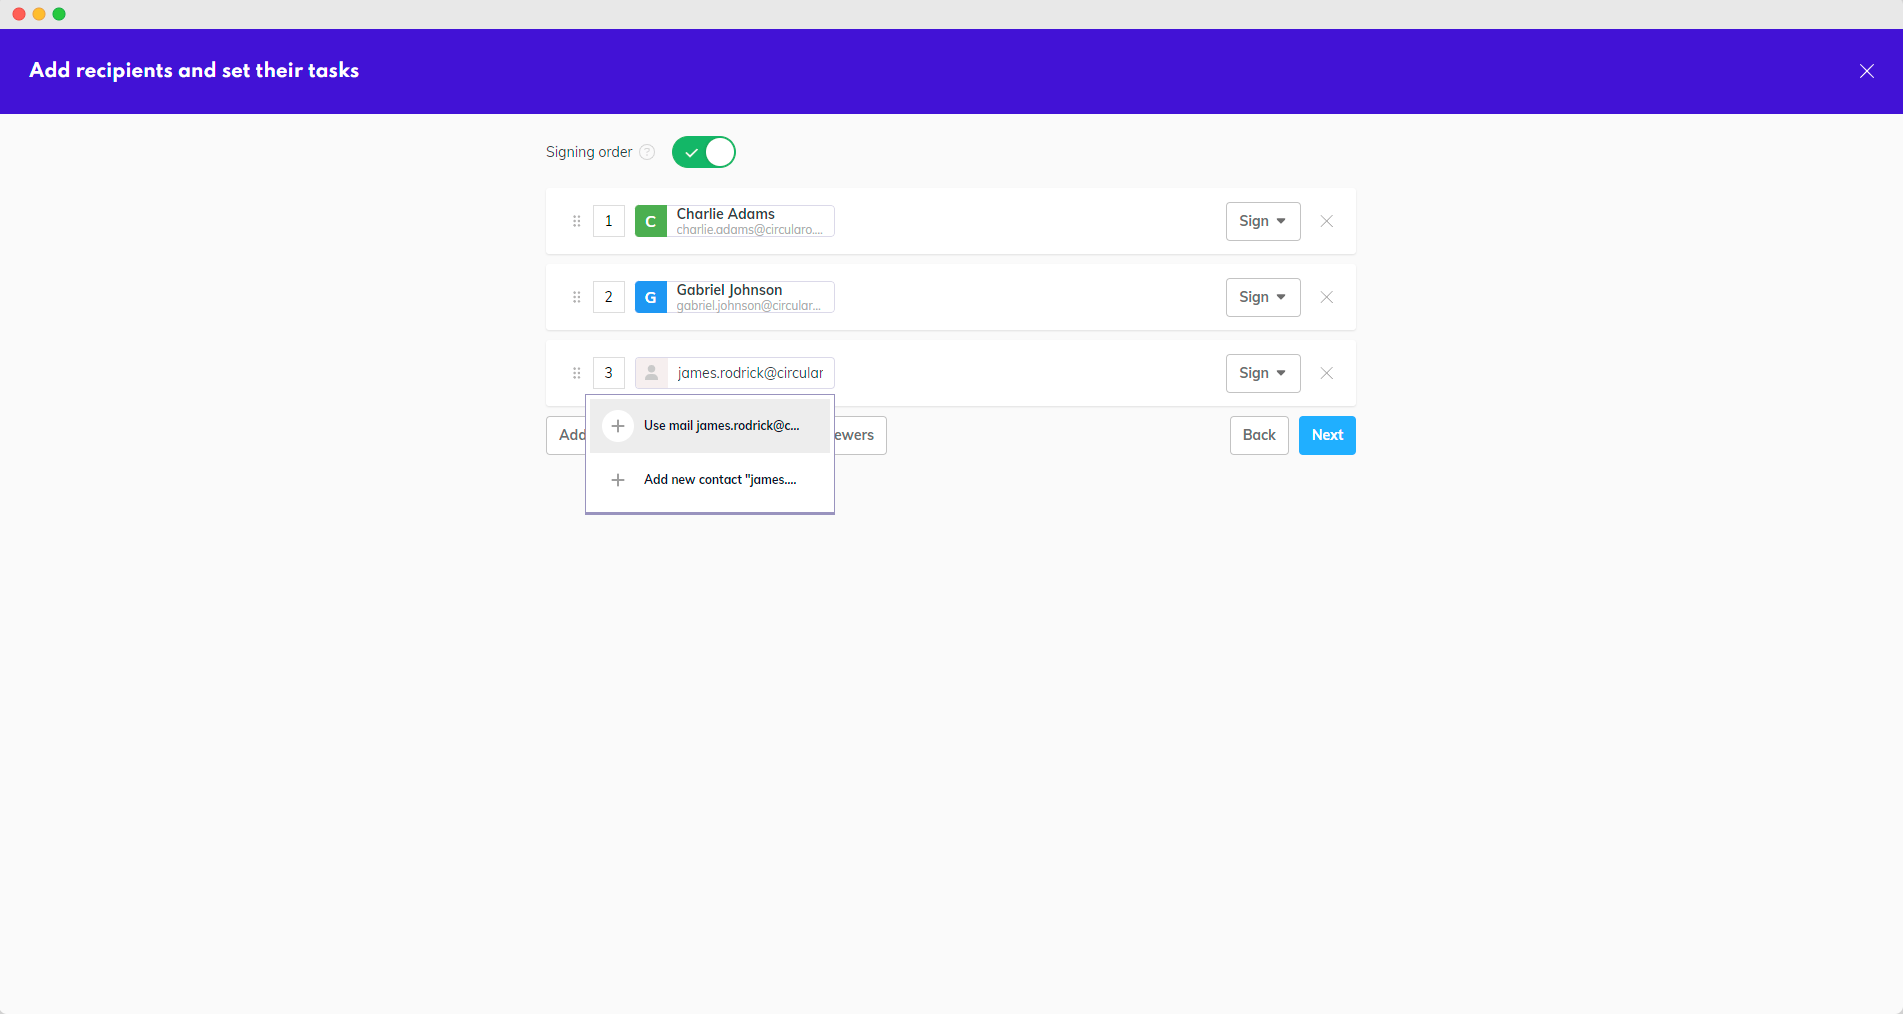The image size is (1903, 1014).
Task: Click the james.rodrick email input field
Action: pos(750,373)
